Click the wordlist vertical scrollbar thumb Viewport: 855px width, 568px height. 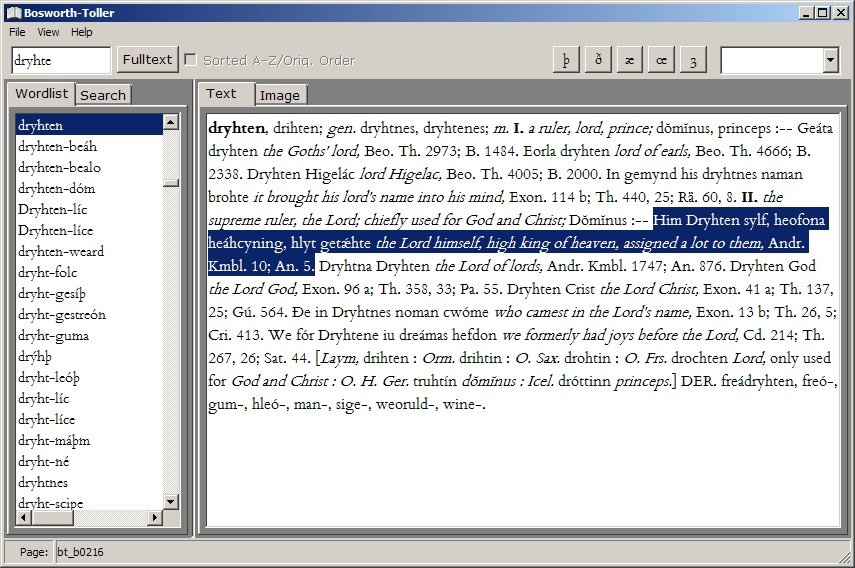(x=171, y=183)
